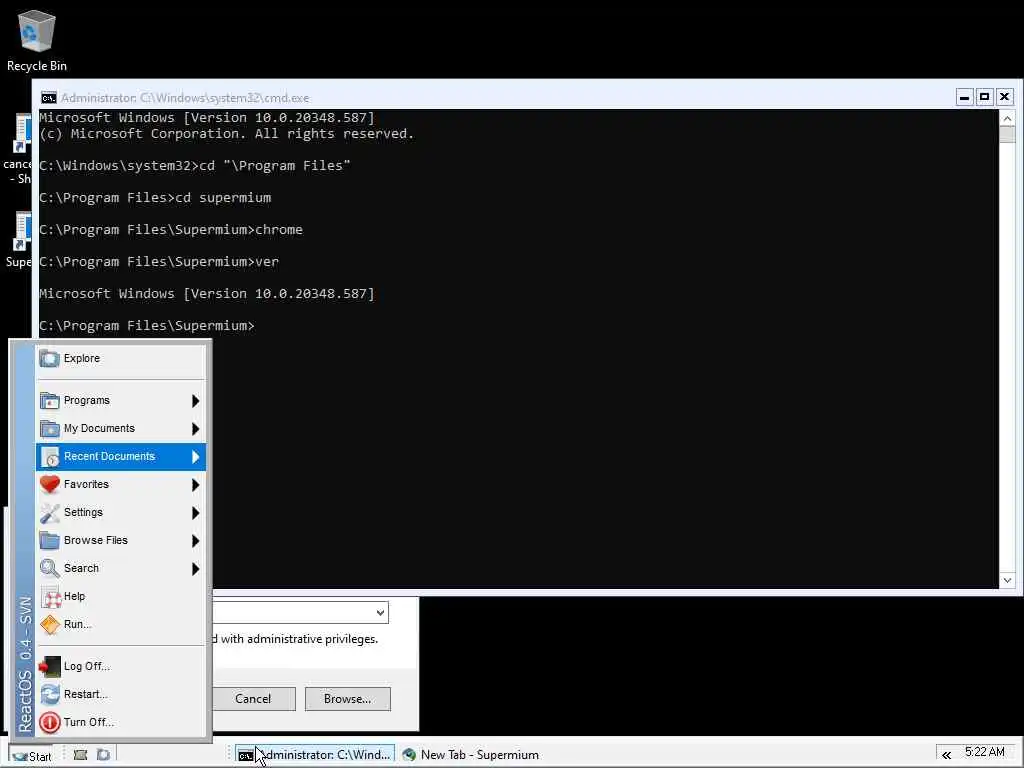Minimize the cmd.exe window
This screenshot has width=1024, height=768.
point(965,97)
